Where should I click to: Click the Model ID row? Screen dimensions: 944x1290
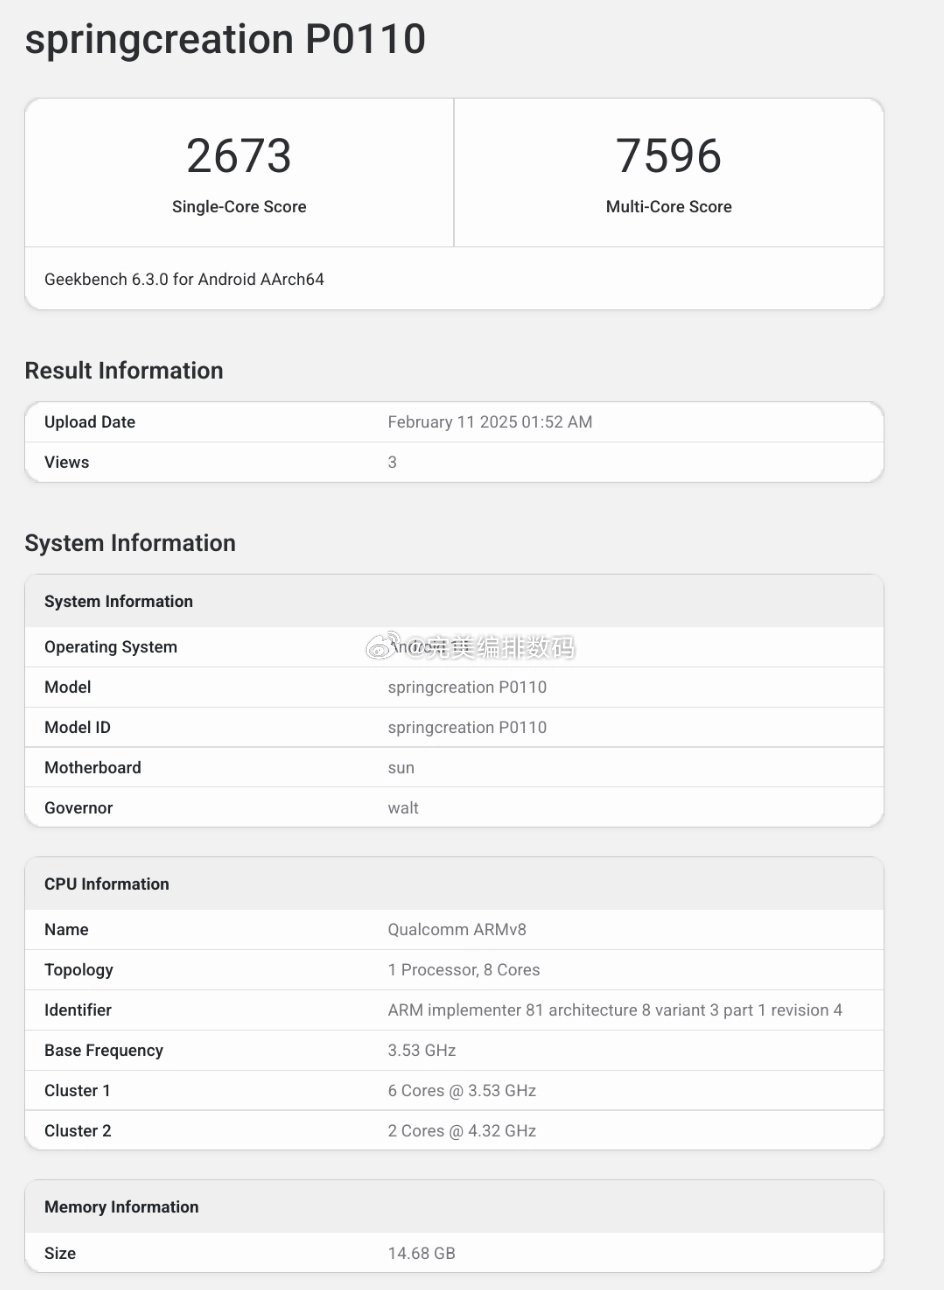[x=452, y=727]
